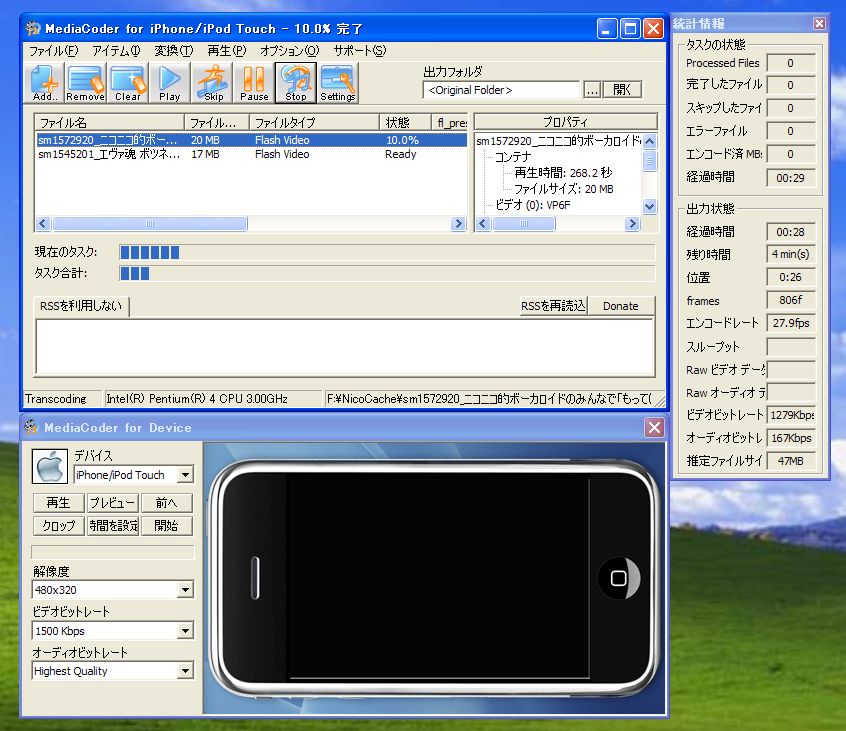Click the Remove toolbar icon
The height and width of the screenshot is (731, 846).
[x=85, y=83]
